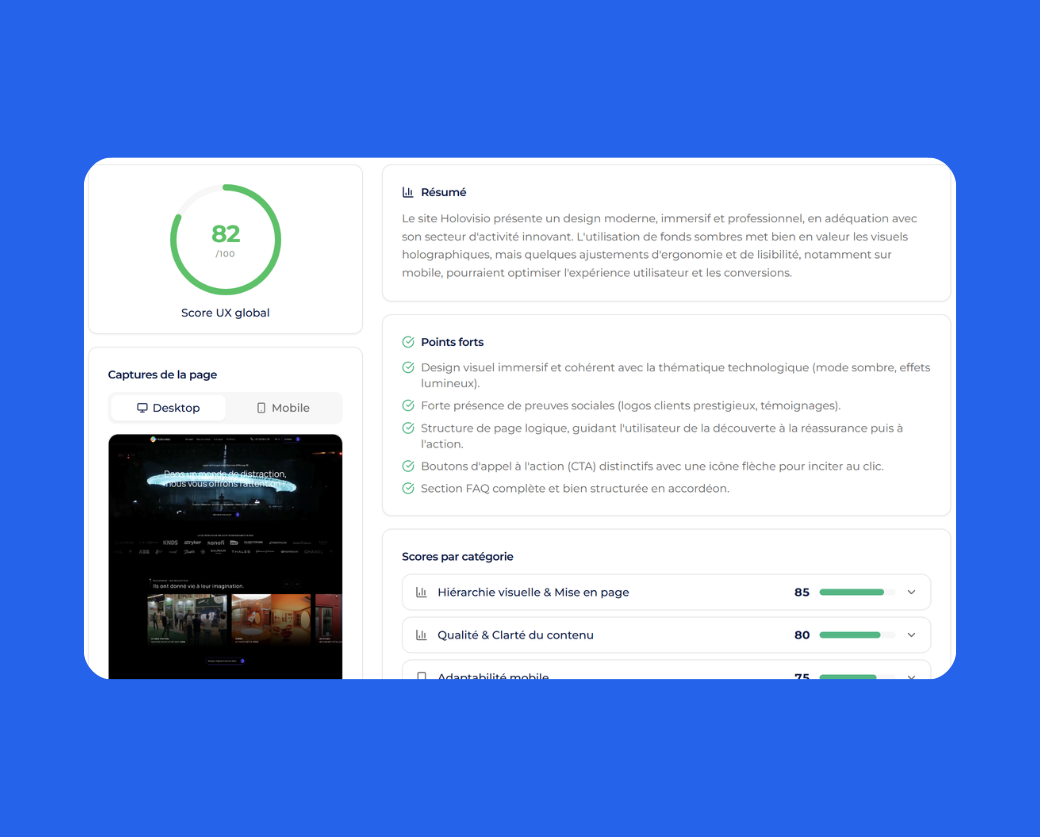The image size is (1040, 837).
Task: Expand the Qualité & Clarté du contenu details
Action: point(911,635)
